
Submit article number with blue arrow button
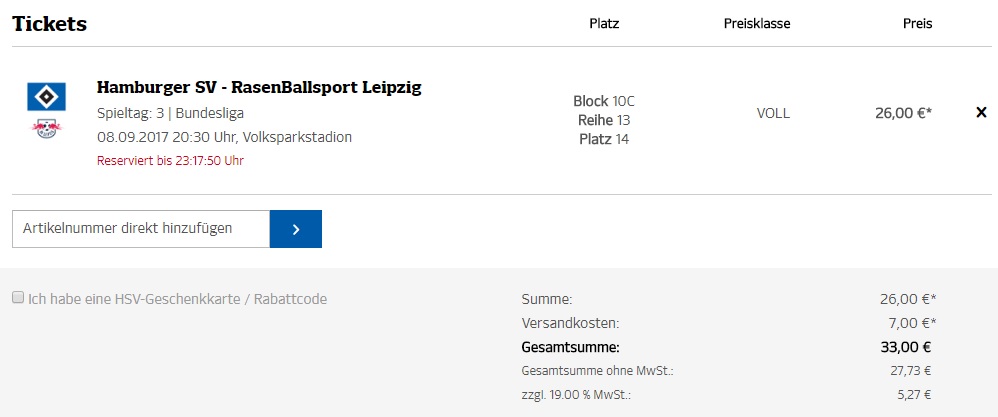tap(295, 229)
